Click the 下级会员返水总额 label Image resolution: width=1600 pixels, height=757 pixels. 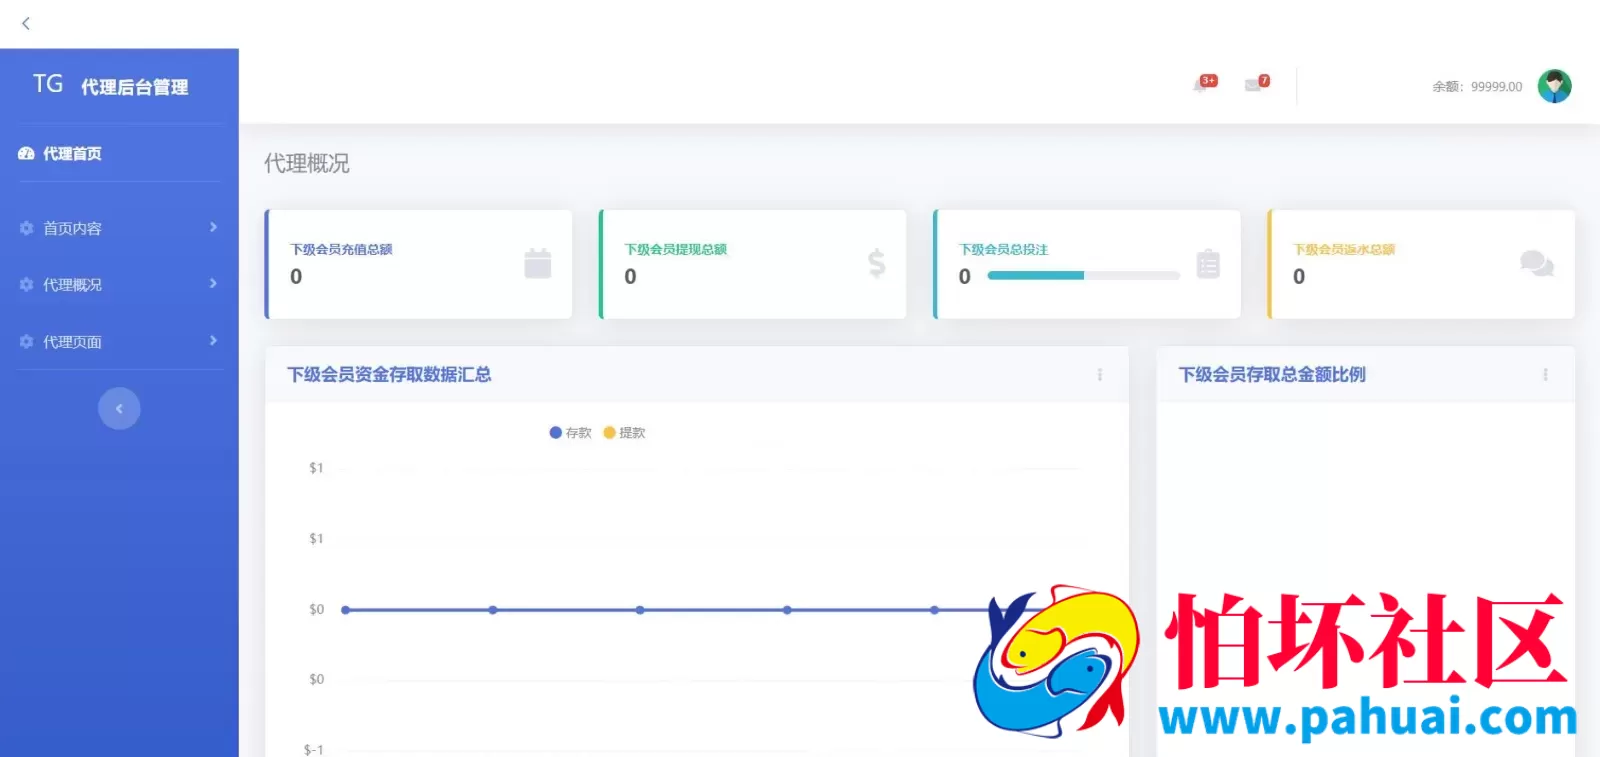[1344, 250]
